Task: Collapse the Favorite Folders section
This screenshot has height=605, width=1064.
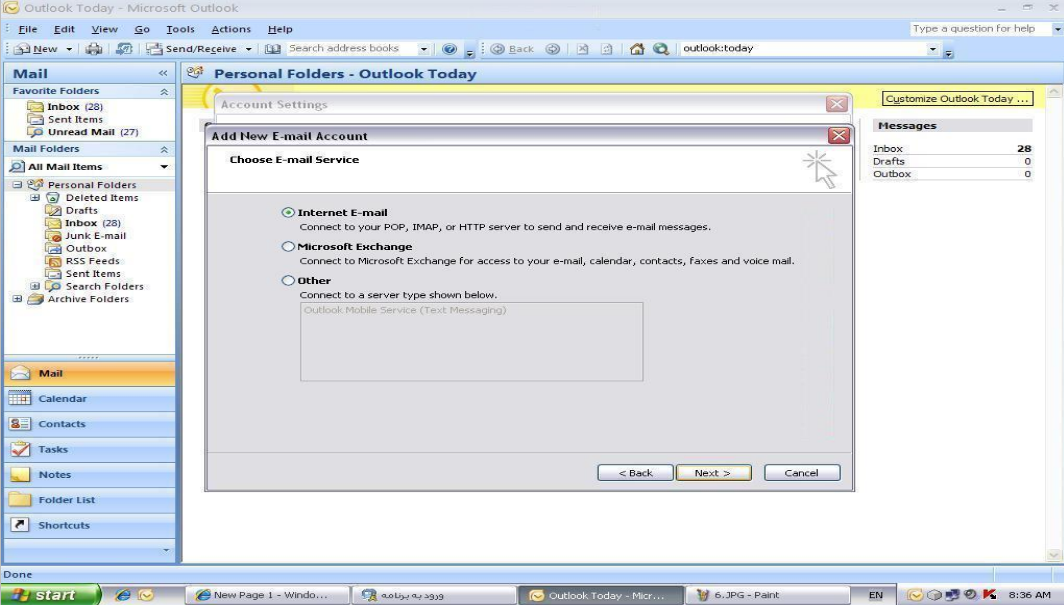Action: tap(164, 92)
